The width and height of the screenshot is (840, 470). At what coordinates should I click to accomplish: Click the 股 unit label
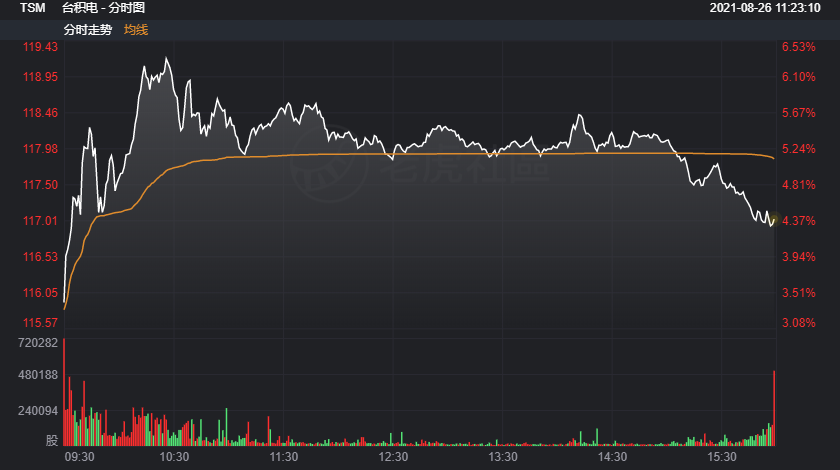[x=52, y=439]
